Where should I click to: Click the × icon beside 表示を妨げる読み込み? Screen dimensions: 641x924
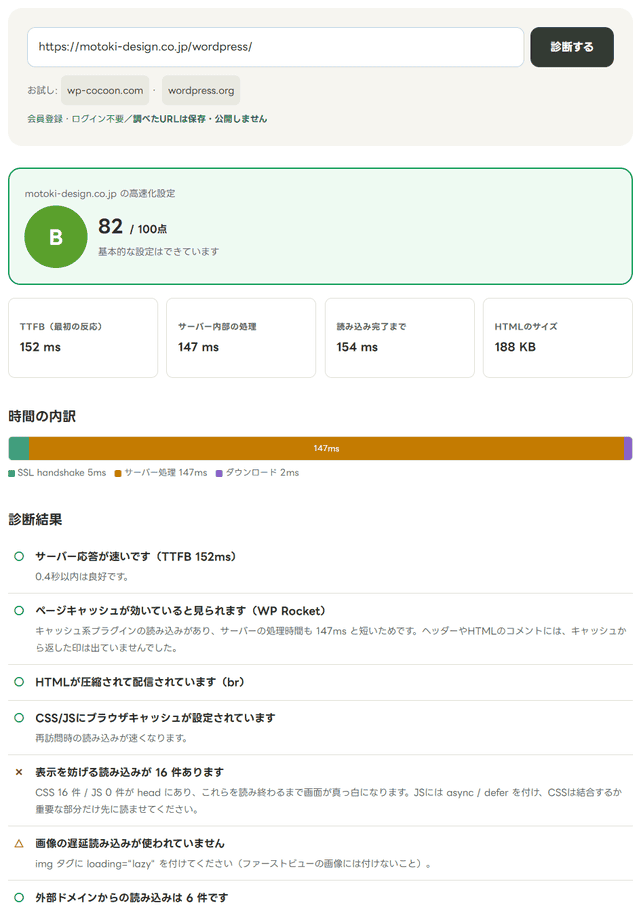[x=19, y=772]
